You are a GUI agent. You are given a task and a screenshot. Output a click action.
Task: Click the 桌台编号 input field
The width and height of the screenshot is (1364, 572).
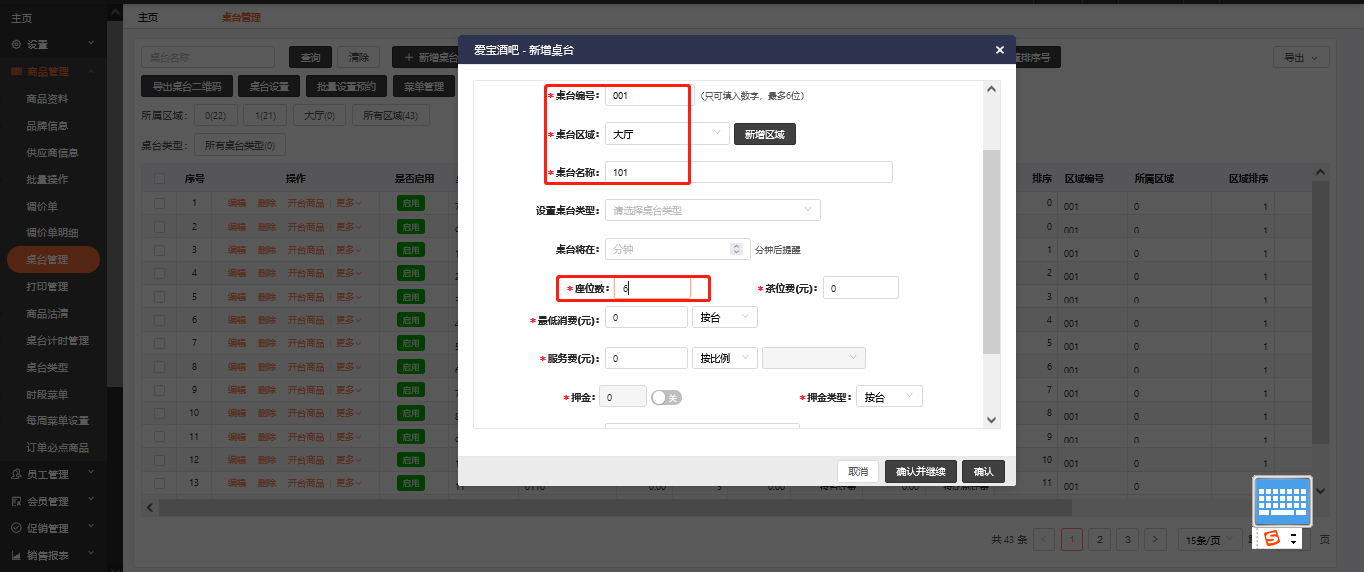tap(648, 95)
